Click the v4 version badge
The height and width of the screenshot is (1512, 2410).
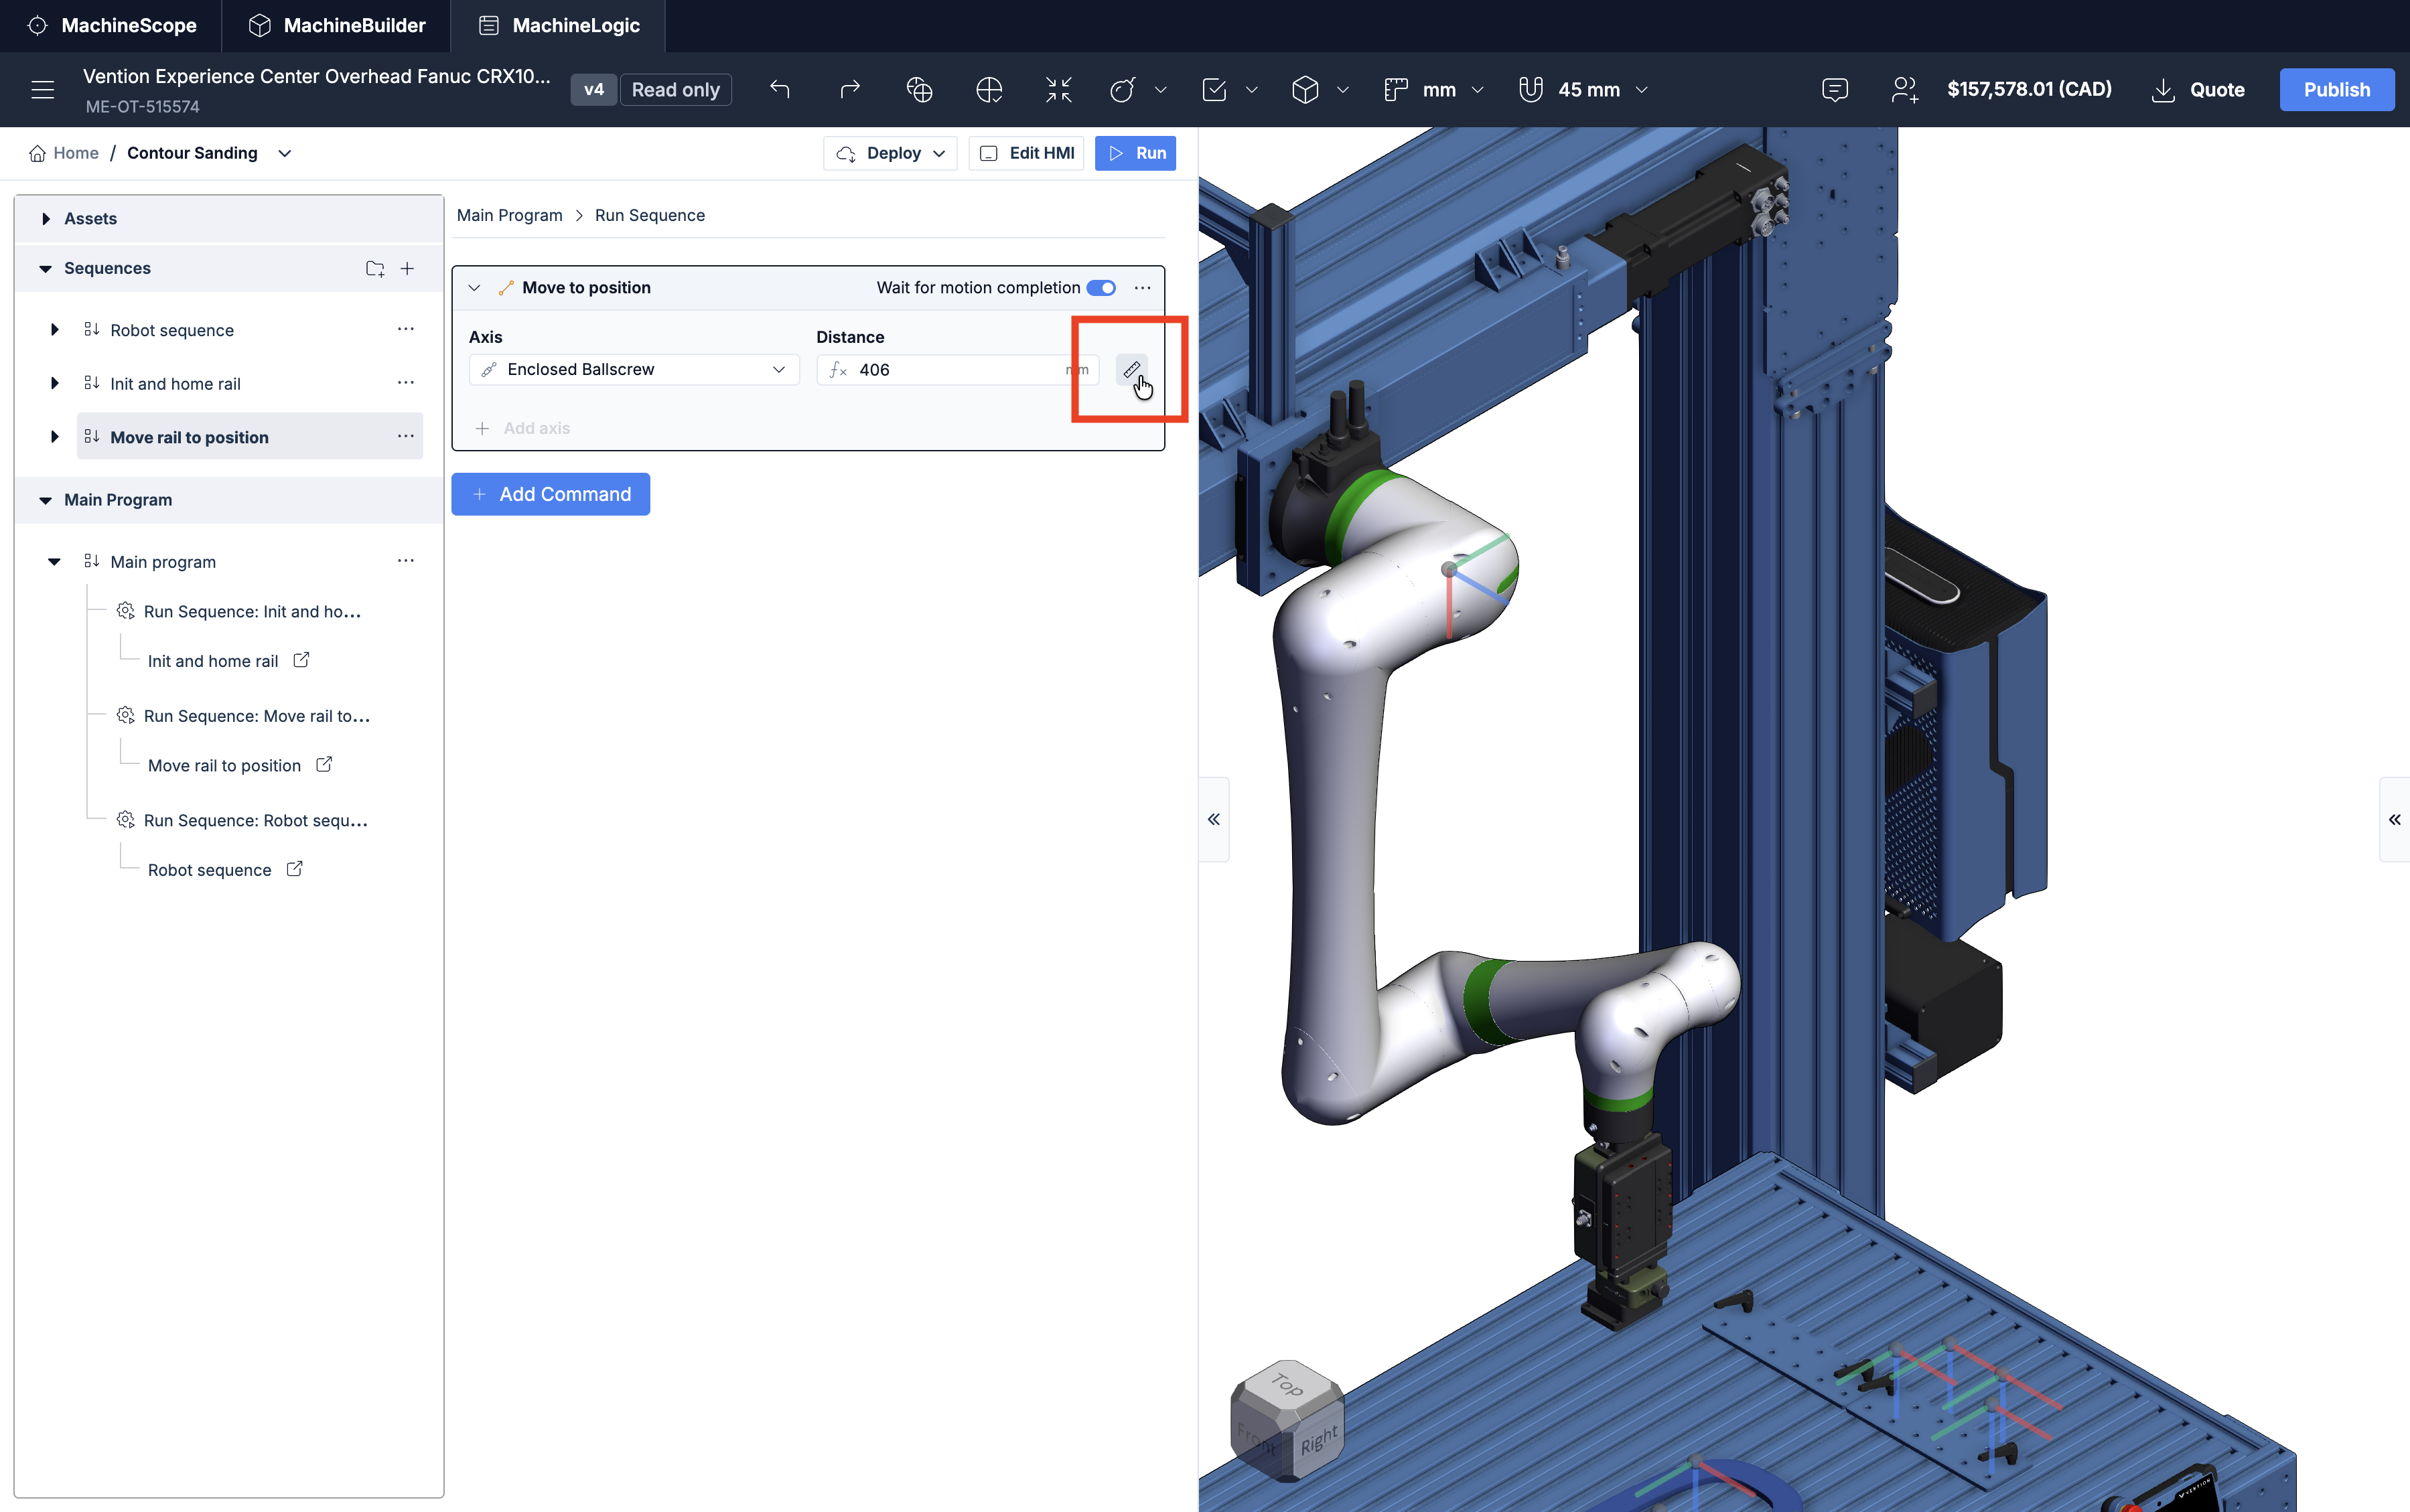pos(594,90)
